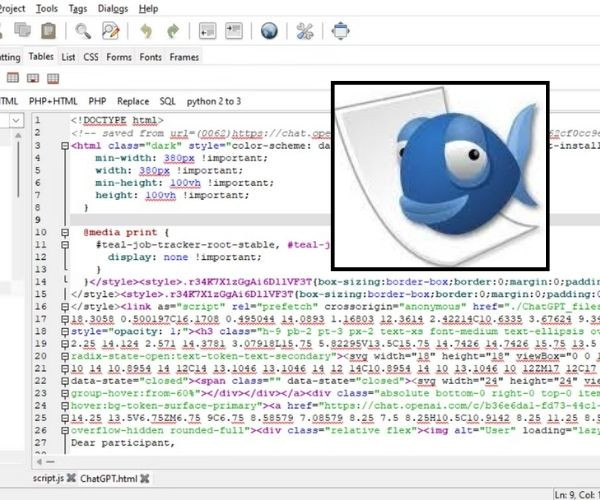Collapse the fold marker on line 16

65,306
